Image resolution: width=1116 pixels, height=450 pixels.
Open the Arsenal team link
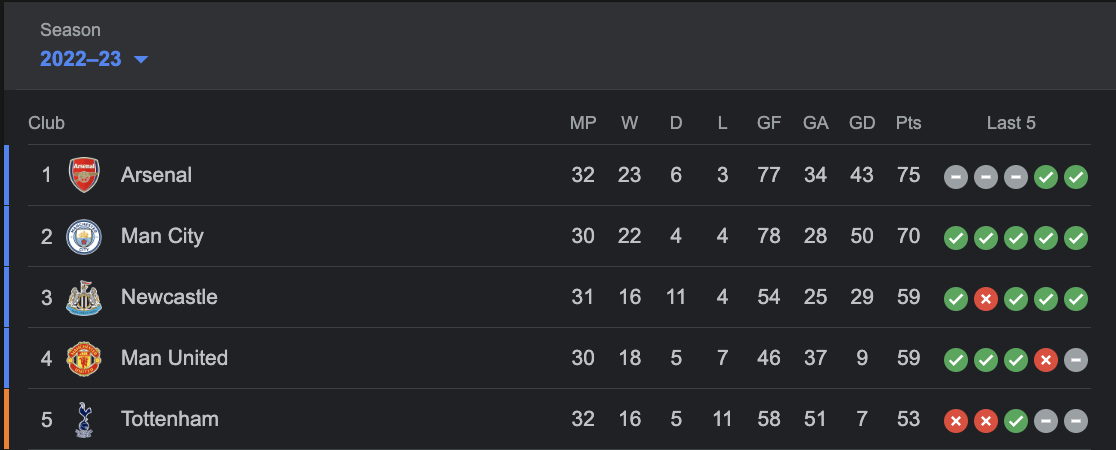click(156, 175)
